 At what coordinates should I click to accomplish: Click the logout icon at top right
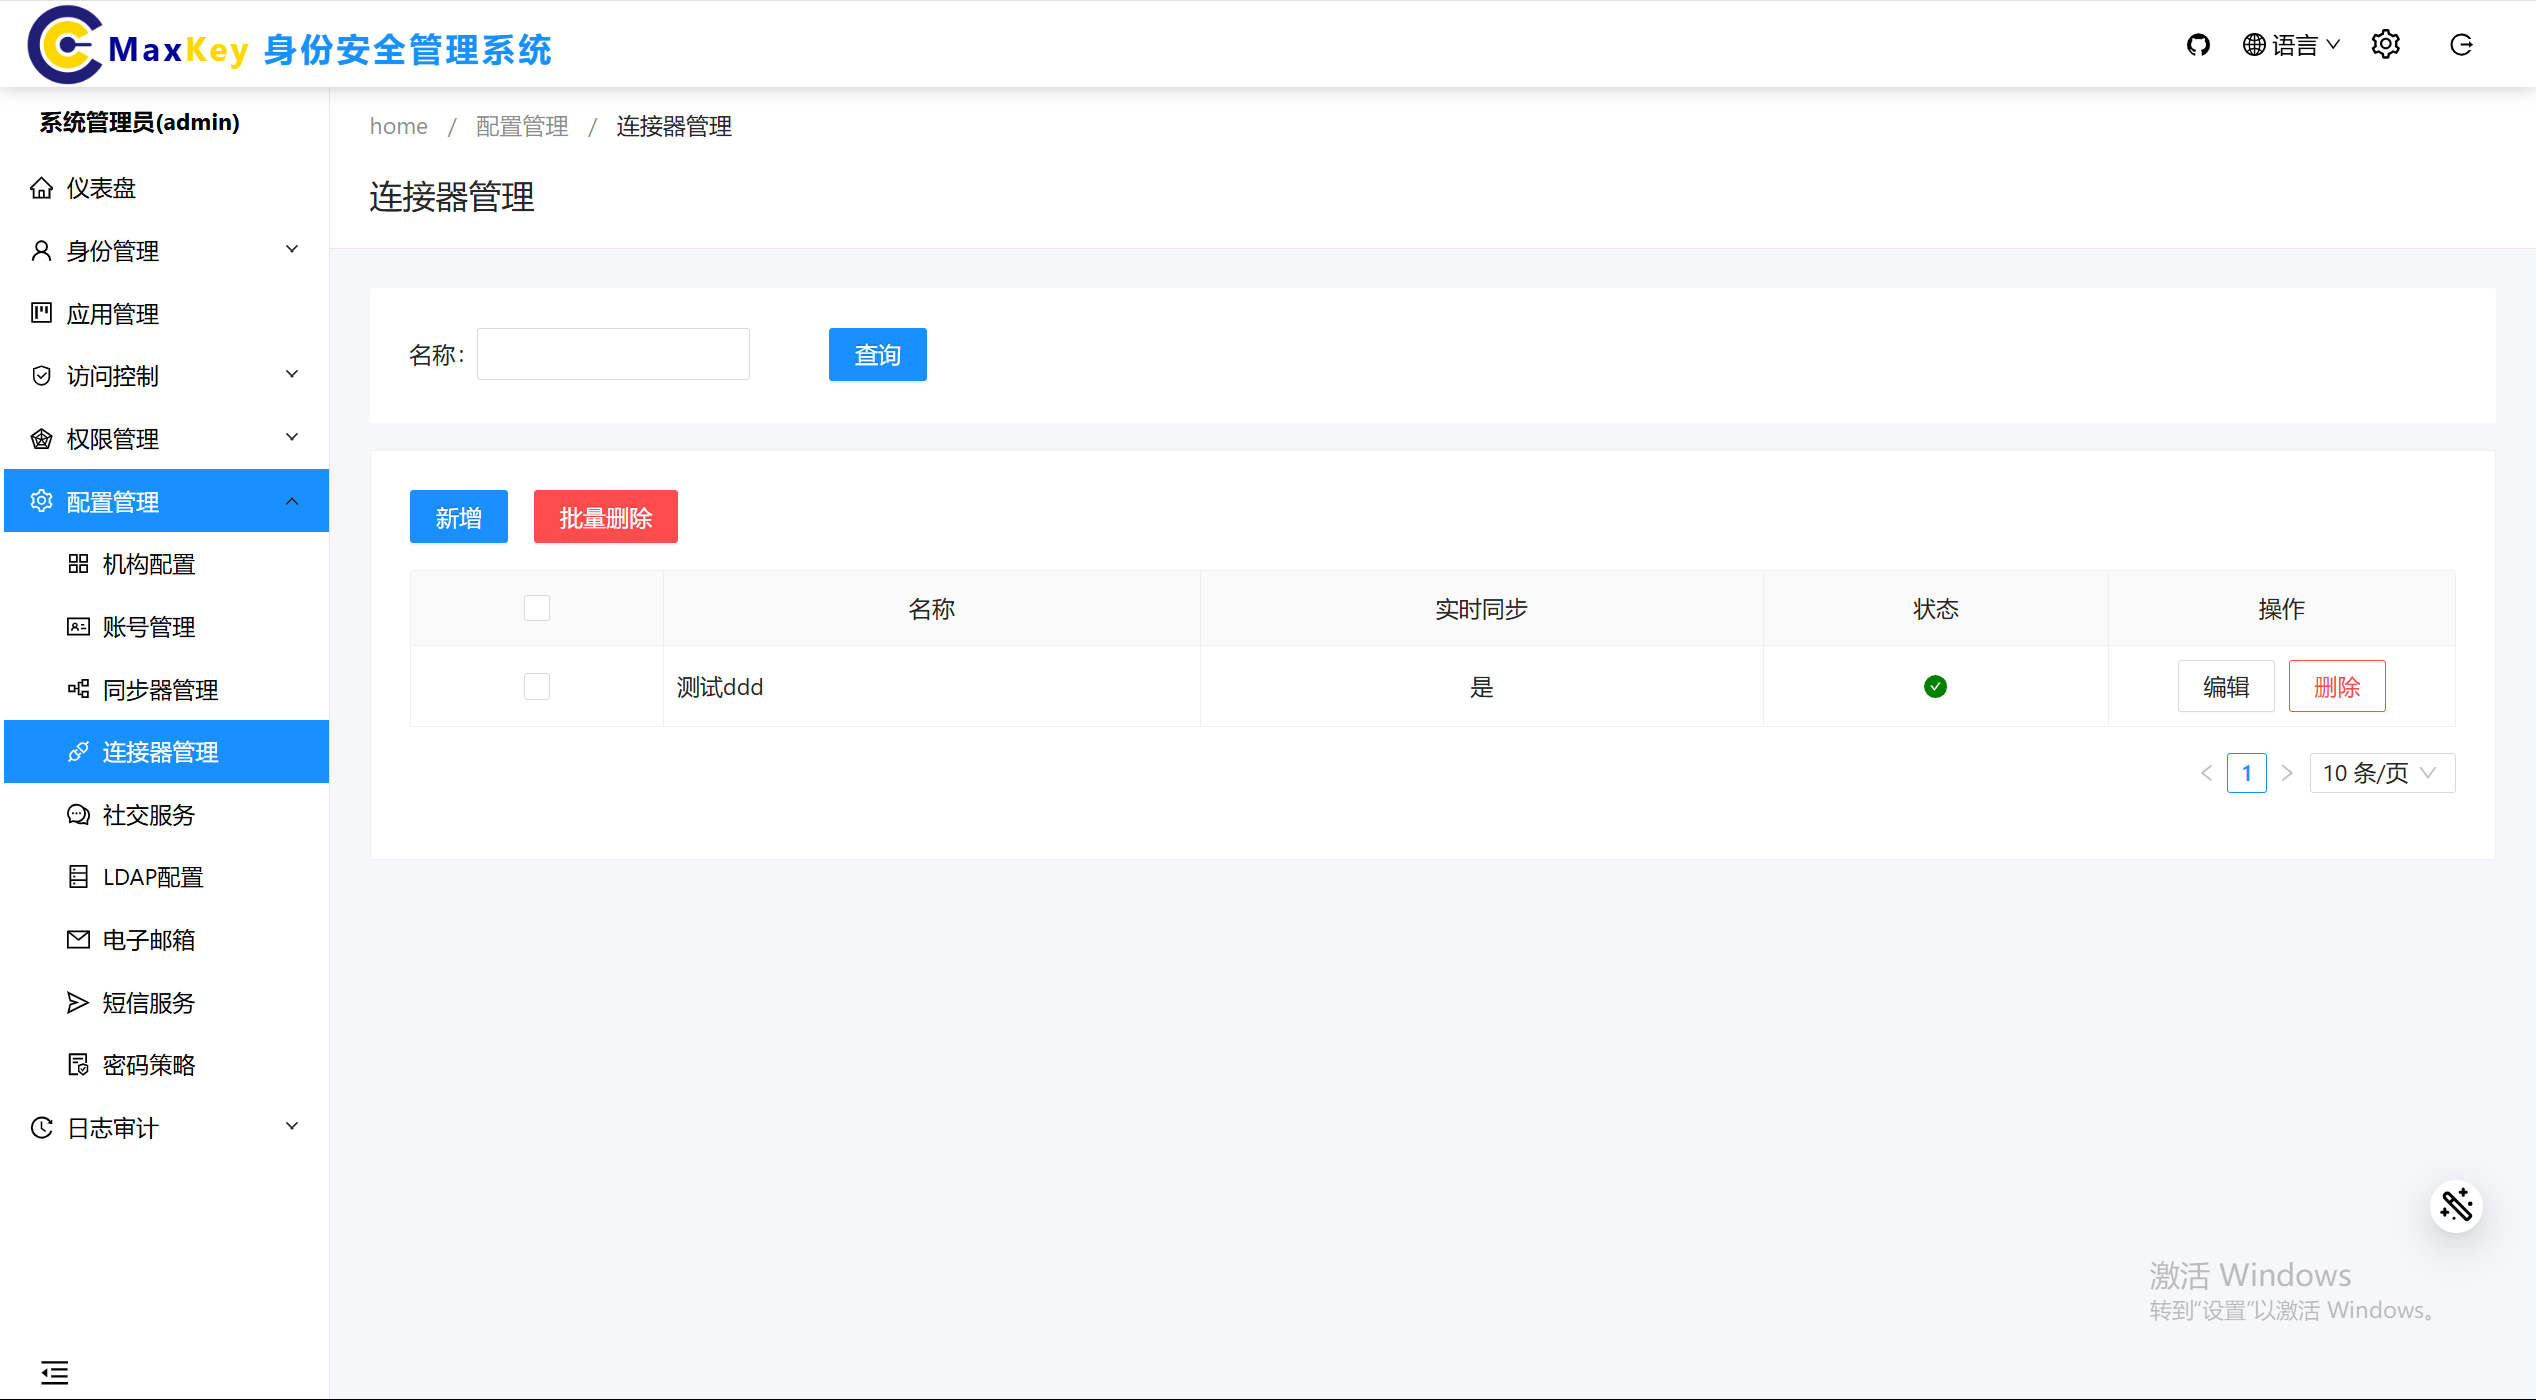pos(2461,45)
